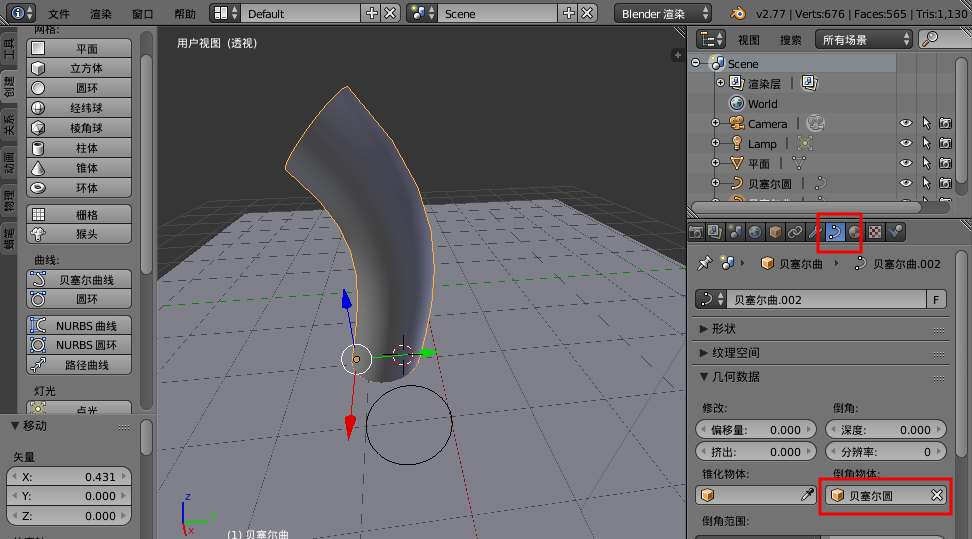972x539 pixels.
Task: Expand the 纹理空间 panel
Action: (735, 353)
